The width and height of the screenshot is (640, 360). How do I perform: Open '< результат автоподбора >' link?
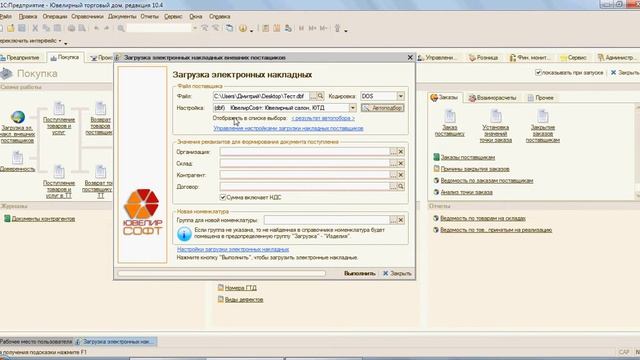click(x=323, y=118)
